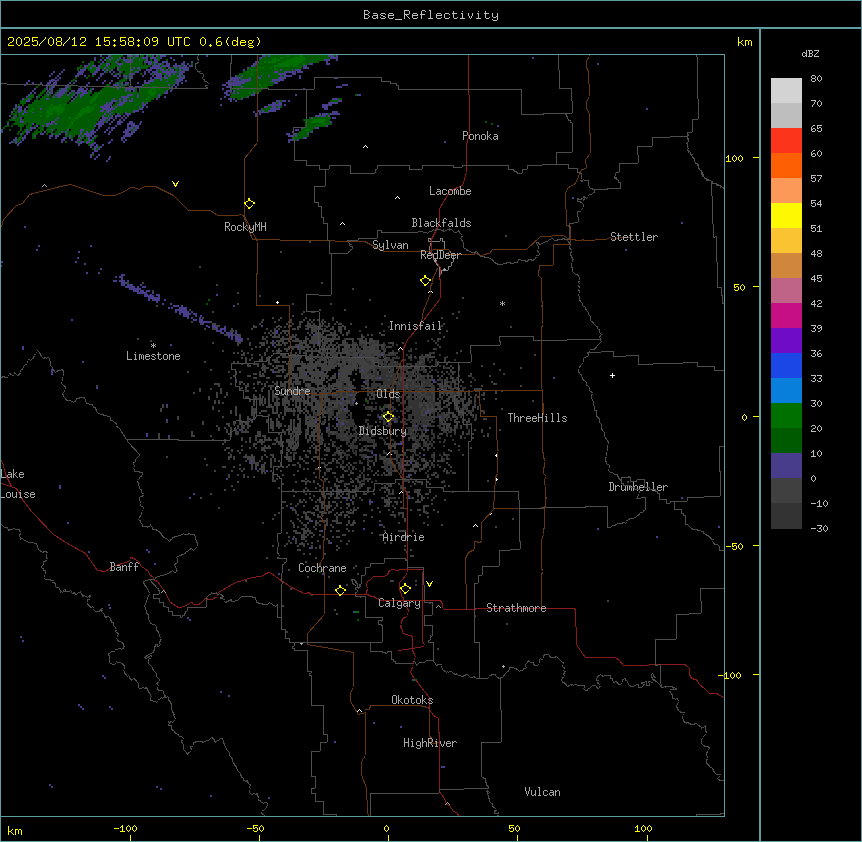Image resolution: width=862 pixels, height=842 pixels.
Task: Select the Okotoks label
Action: pyautogui.click(x=412, y=700)
